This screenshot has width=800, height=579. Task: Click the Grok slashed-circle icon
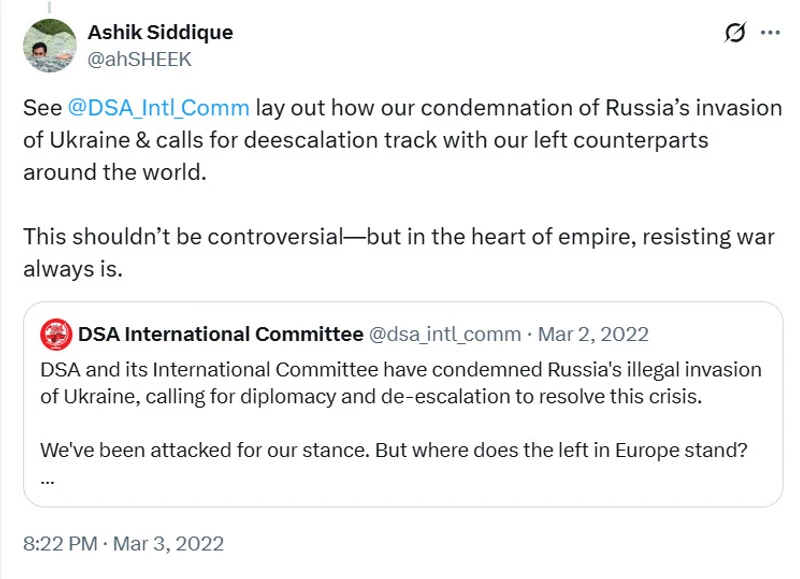(x=734, y=33)
